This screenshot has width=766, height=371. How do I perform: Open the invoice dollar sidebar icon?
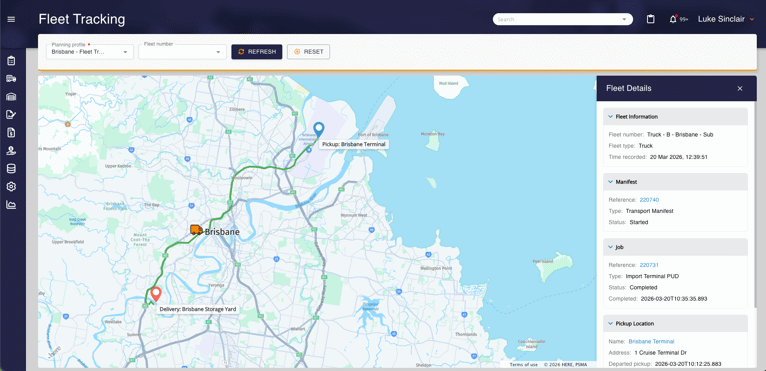pyautogui.click(x=11, y=132)
